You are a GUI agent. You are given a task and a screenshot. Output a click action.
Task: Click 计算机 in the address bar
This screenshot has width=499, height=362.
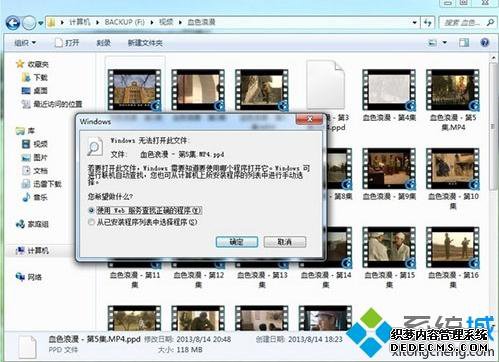(x=80, y=22)
